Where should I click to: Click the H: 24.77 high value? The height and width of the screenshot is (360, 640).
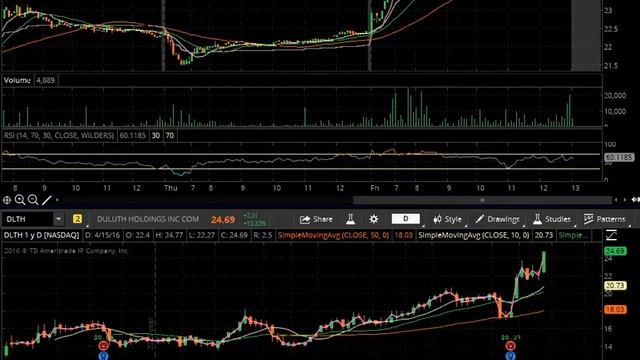tap(169, 235)
